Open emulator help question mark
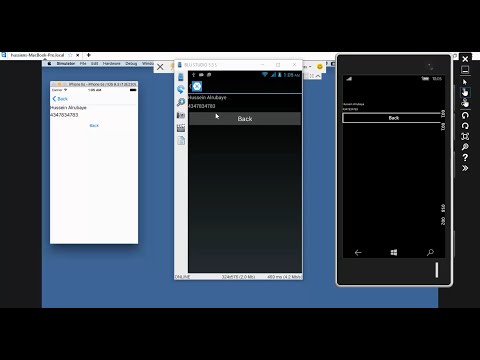 pyautogui.click(x=465, y=157)
